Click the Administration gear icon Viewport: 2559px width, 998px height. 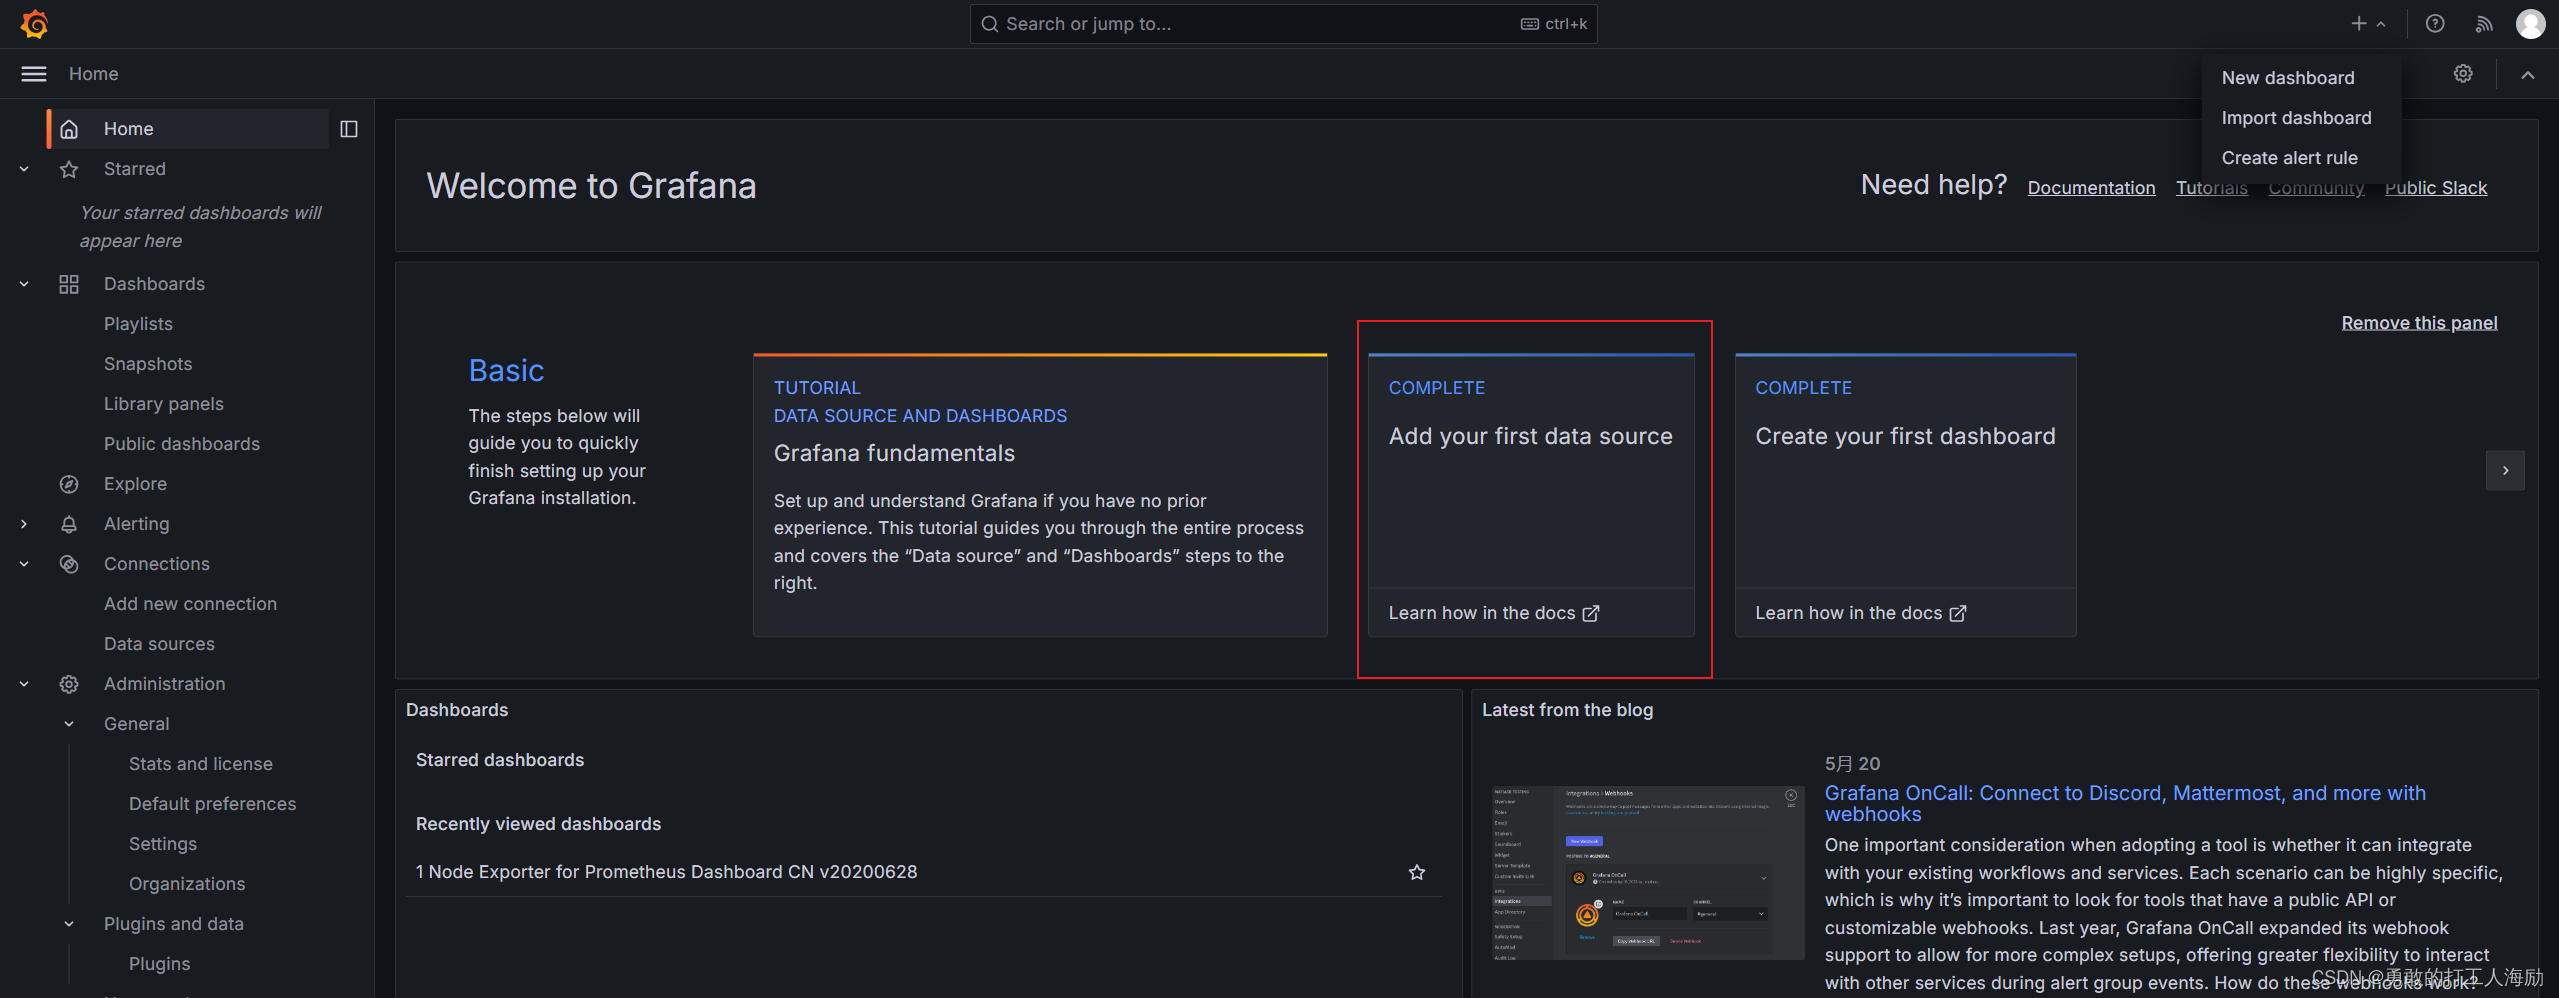pyautogui.click(x=69, y=684)
